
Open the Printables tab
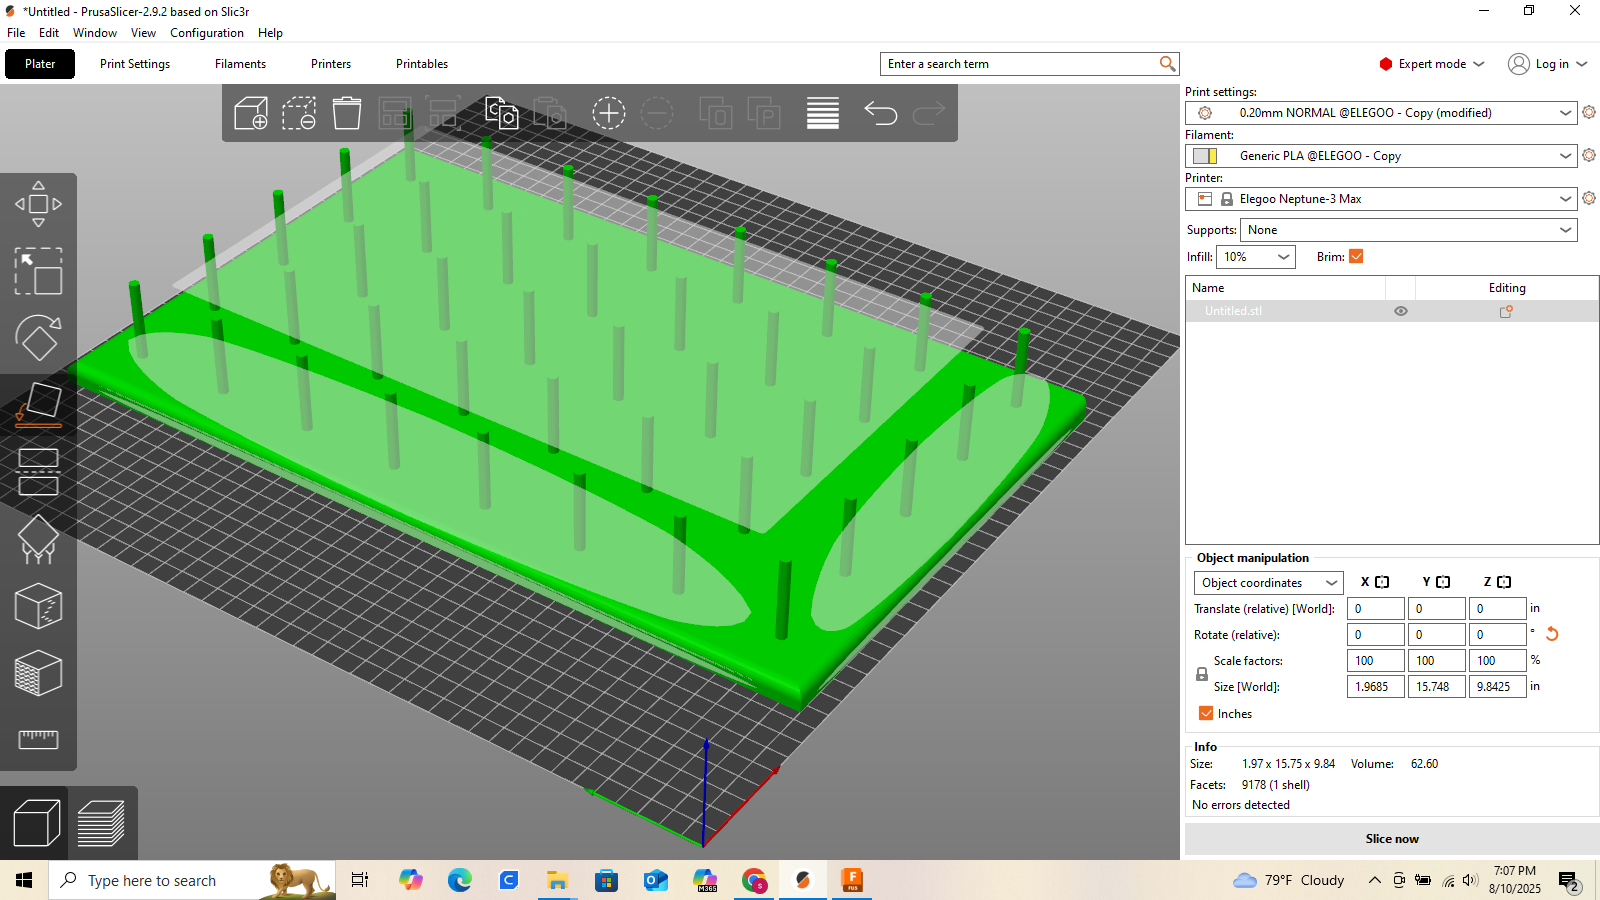click(422, 64)
